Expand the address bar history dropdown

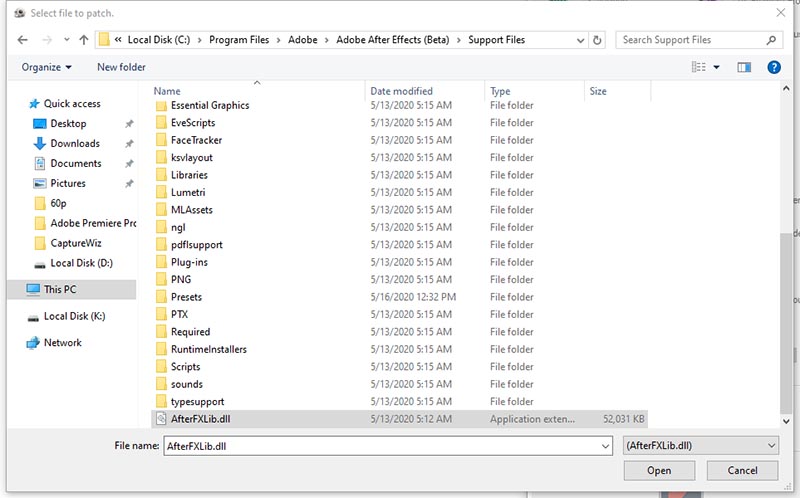click(x=580, y=40)
